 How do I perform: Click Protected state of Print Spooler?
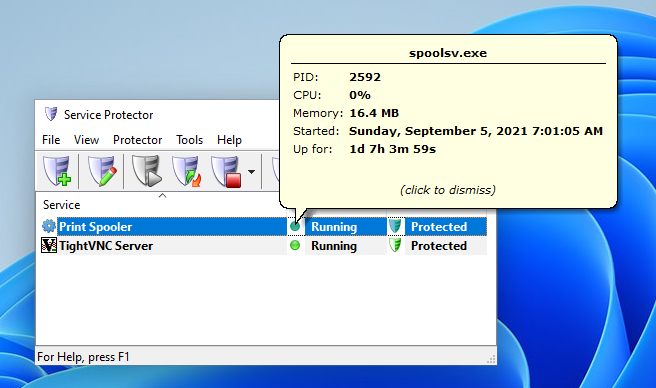[x=439, y=227]
